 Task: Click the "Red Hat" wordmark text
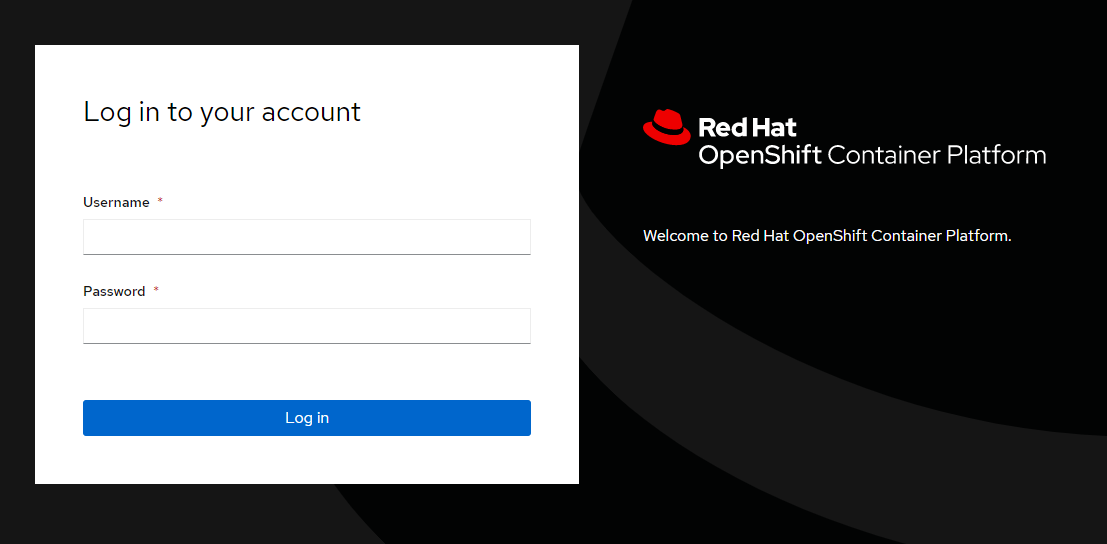click(x=747, y=127)
